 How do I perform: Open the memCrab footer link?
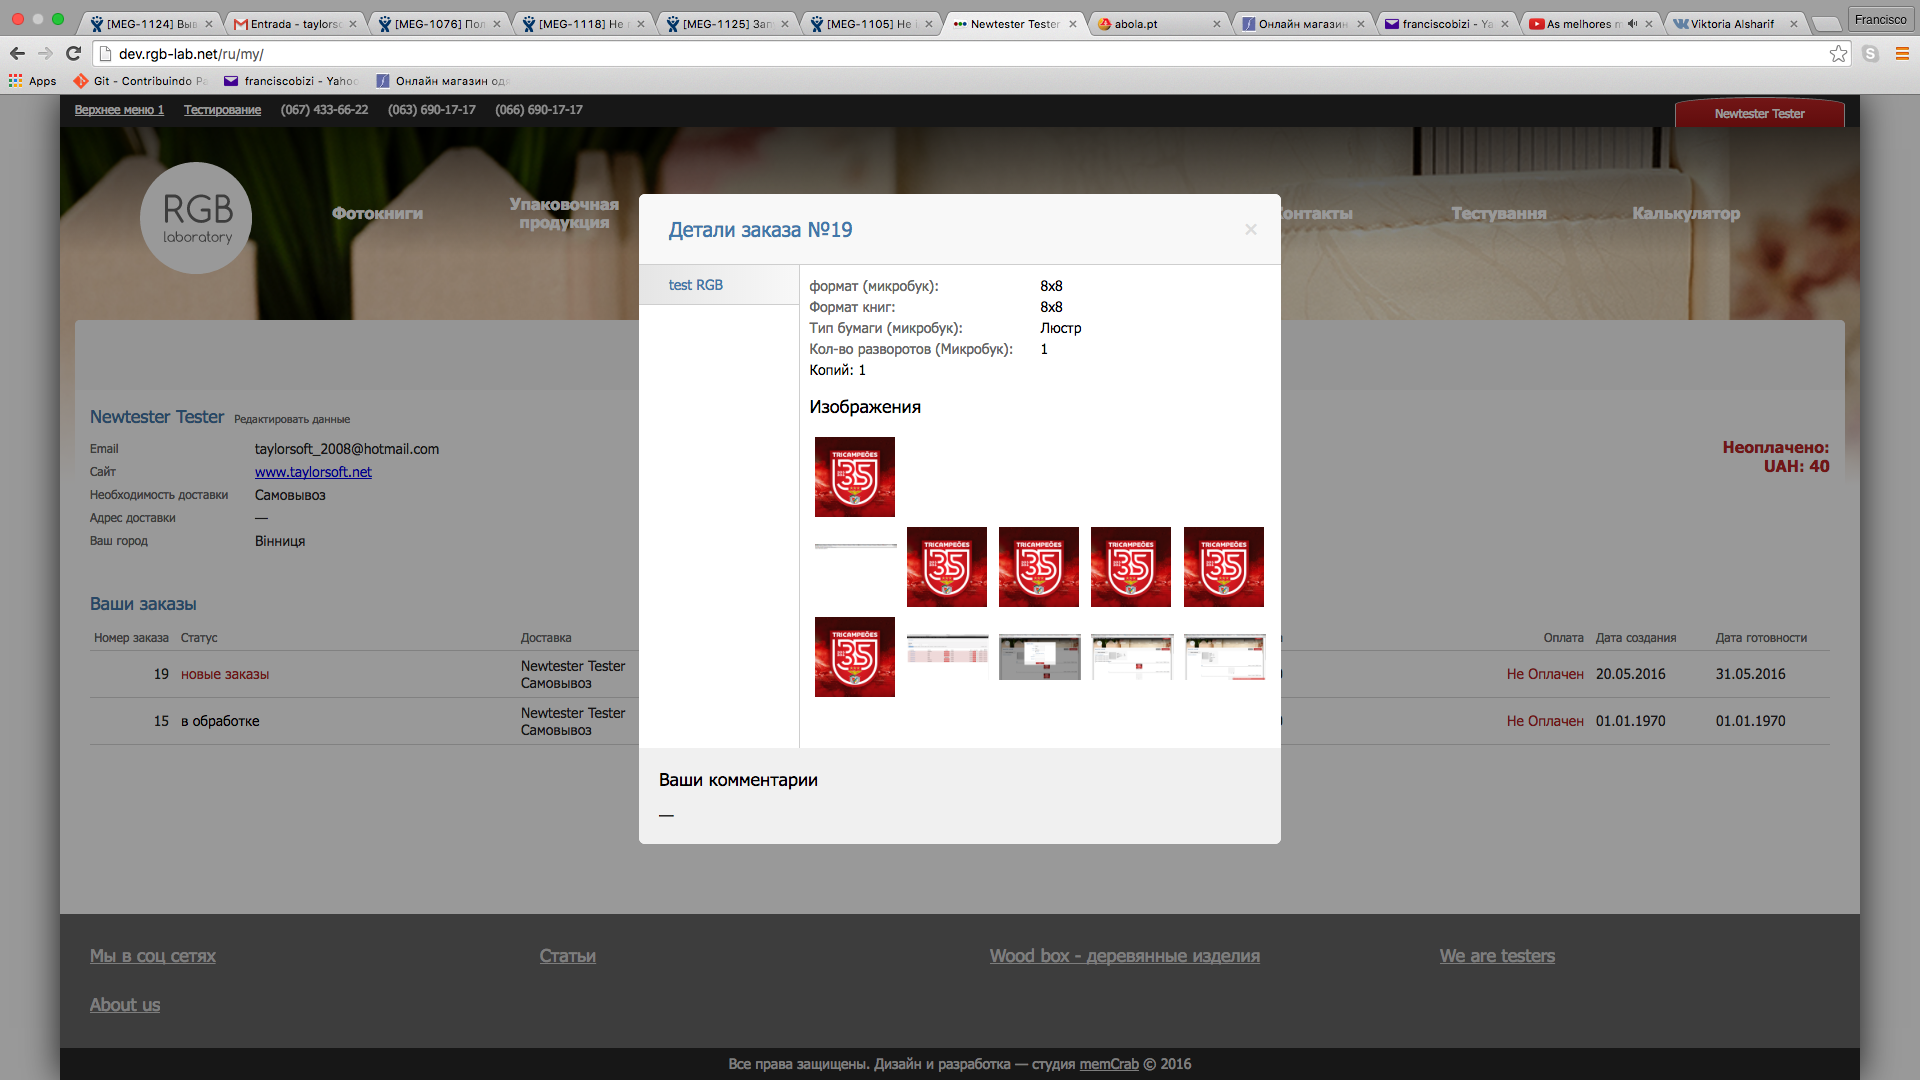(1109, 1064)
